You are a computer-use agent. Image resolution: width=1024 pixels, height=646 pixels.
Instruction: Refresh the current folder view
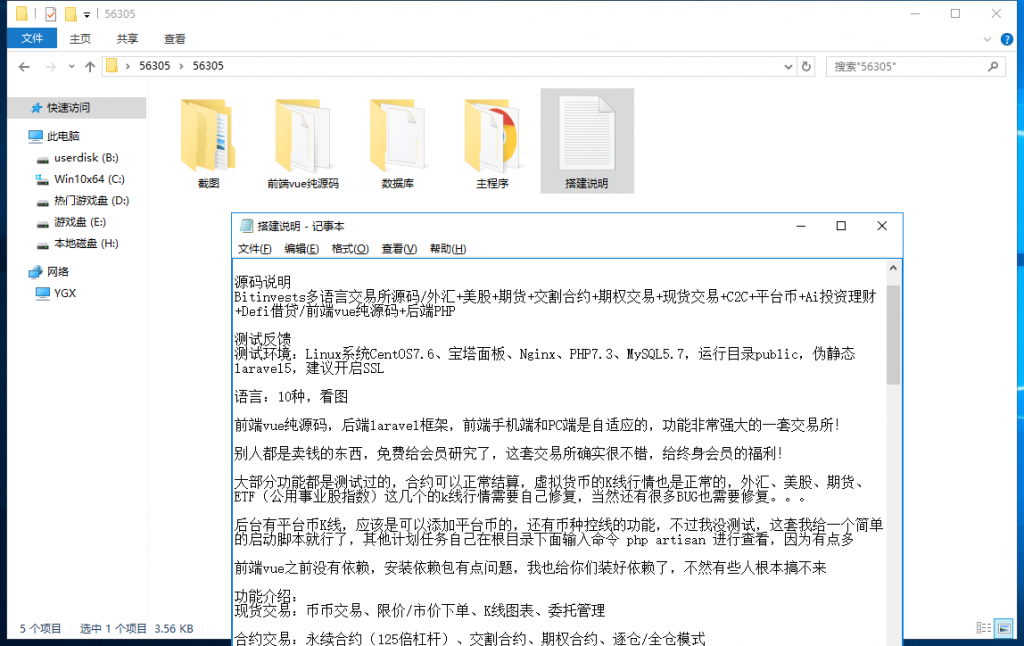(806, 67)
